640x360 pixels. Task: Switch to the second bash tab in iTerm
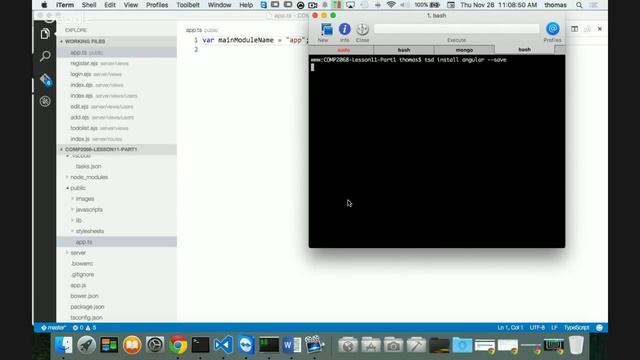pyautogui.click(x=524, y=50)
